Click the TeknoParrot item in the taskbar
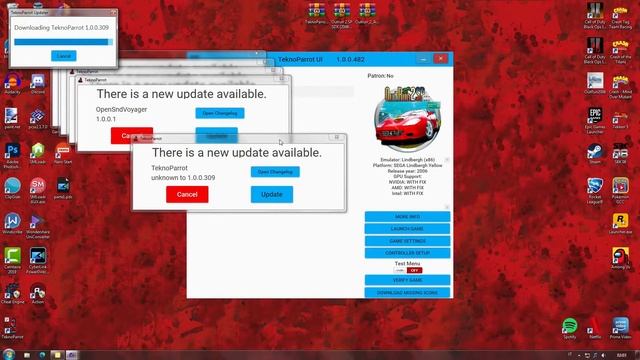Viewport: 640px width, 360px height. point(72,355)
